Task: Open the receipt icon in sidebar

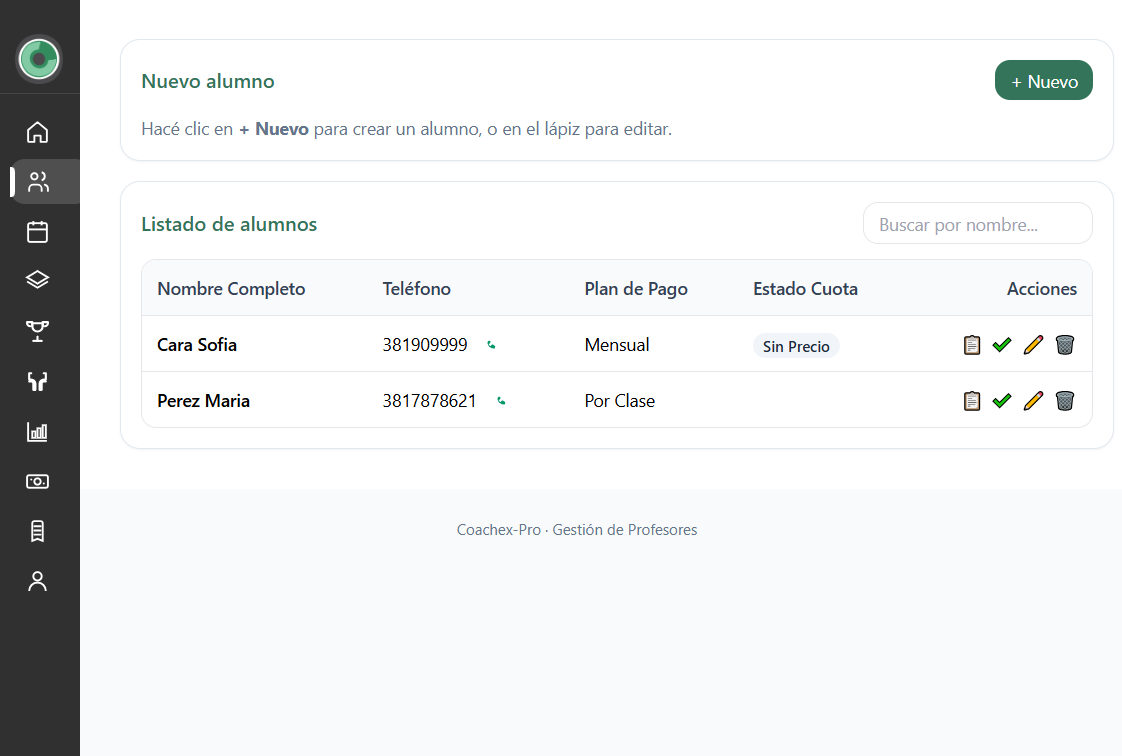Action: [37, 531]
